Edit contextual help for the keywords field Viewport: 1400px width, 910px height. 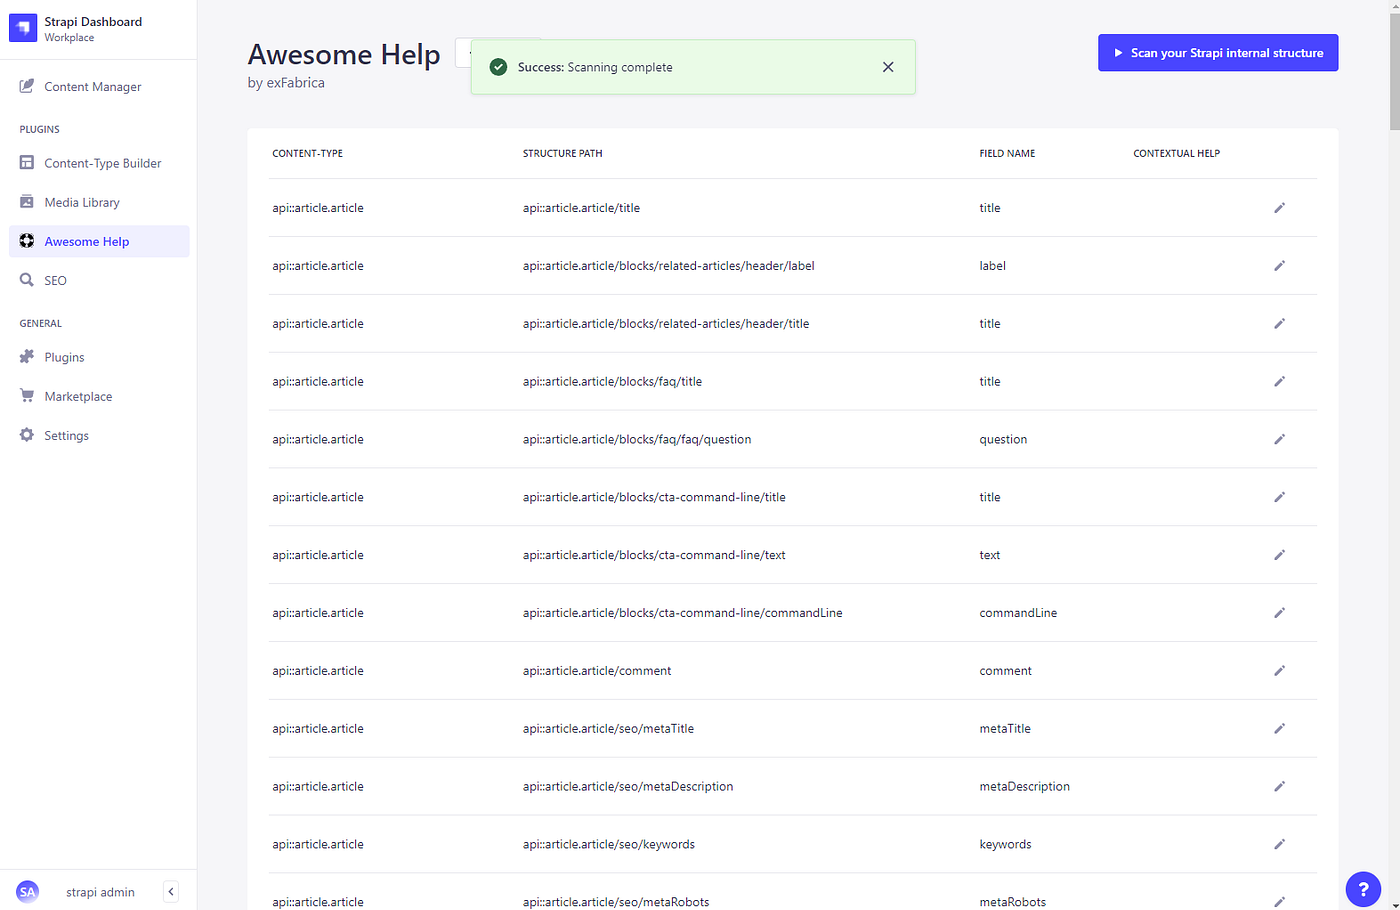pyautogui.click(x=1280, y=844)
